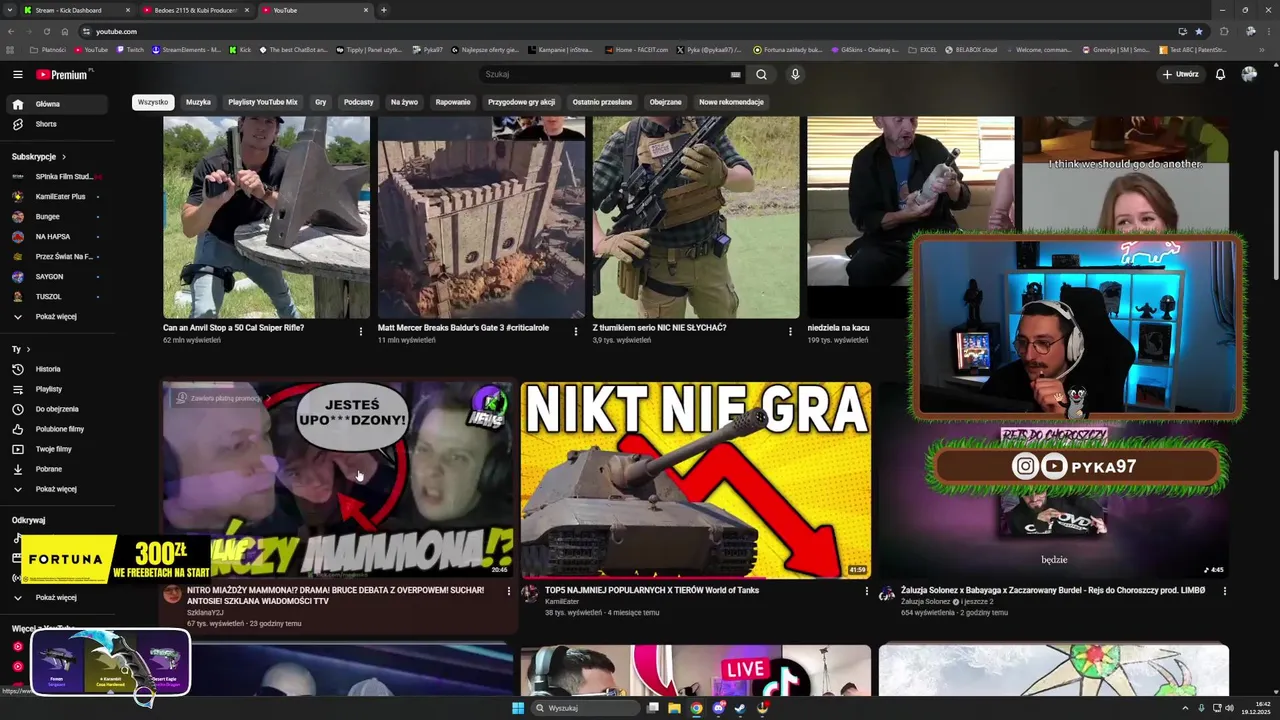Screen dimensions: 1280x720
Task: Open options for TOPS World of Tanks video
Action: tap(866, 591)
